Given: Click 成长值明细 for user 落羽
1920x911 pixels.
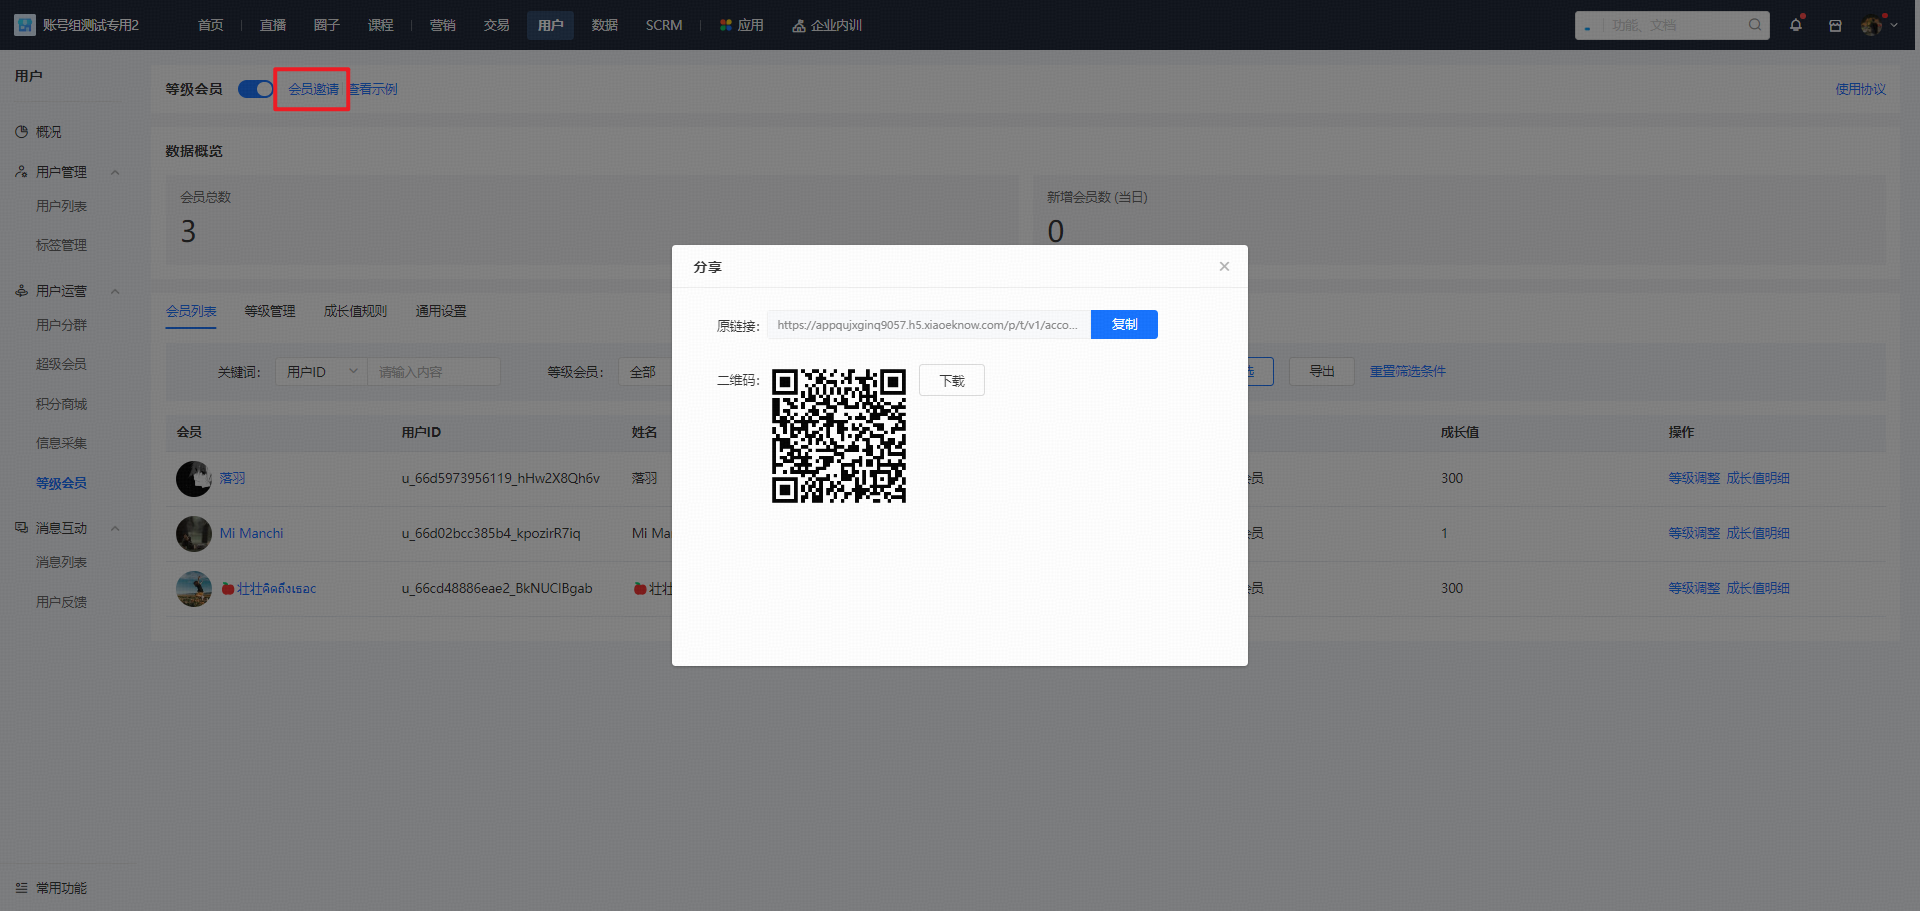Looking at the screenshot, I should [x=1758, y=478].
